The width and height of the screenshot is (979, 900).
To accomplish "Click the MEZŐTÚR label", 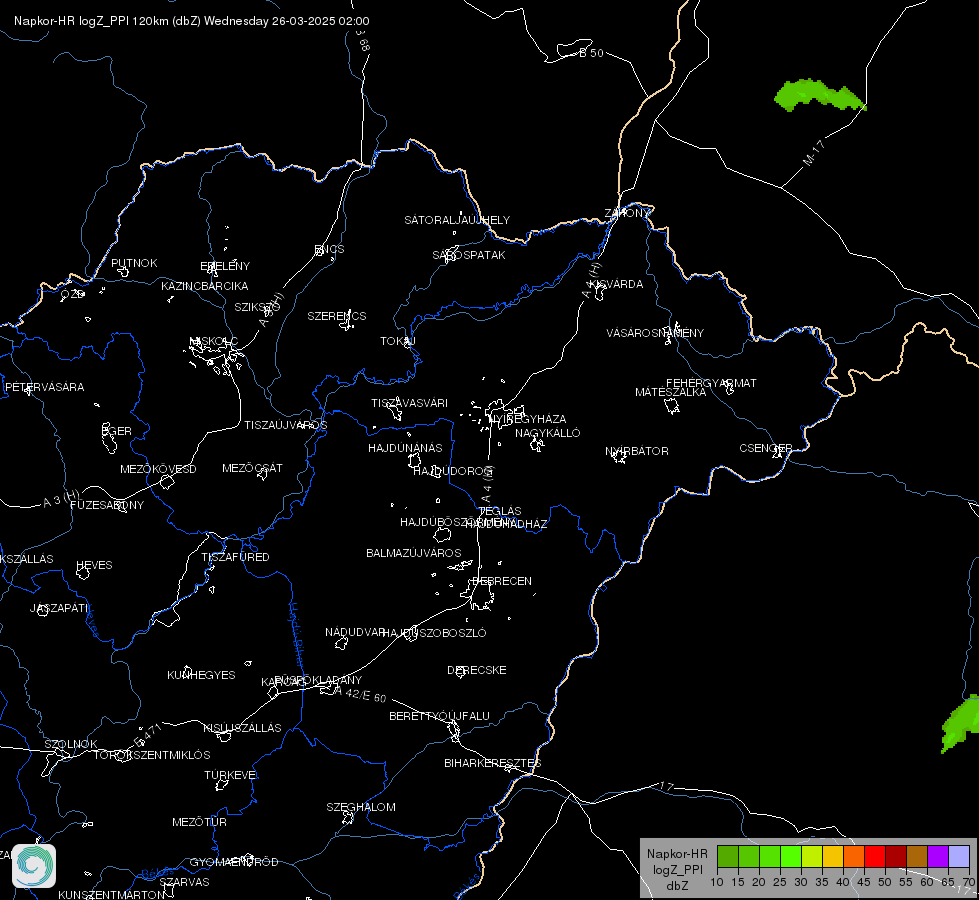I will click(x=199, y=822).
